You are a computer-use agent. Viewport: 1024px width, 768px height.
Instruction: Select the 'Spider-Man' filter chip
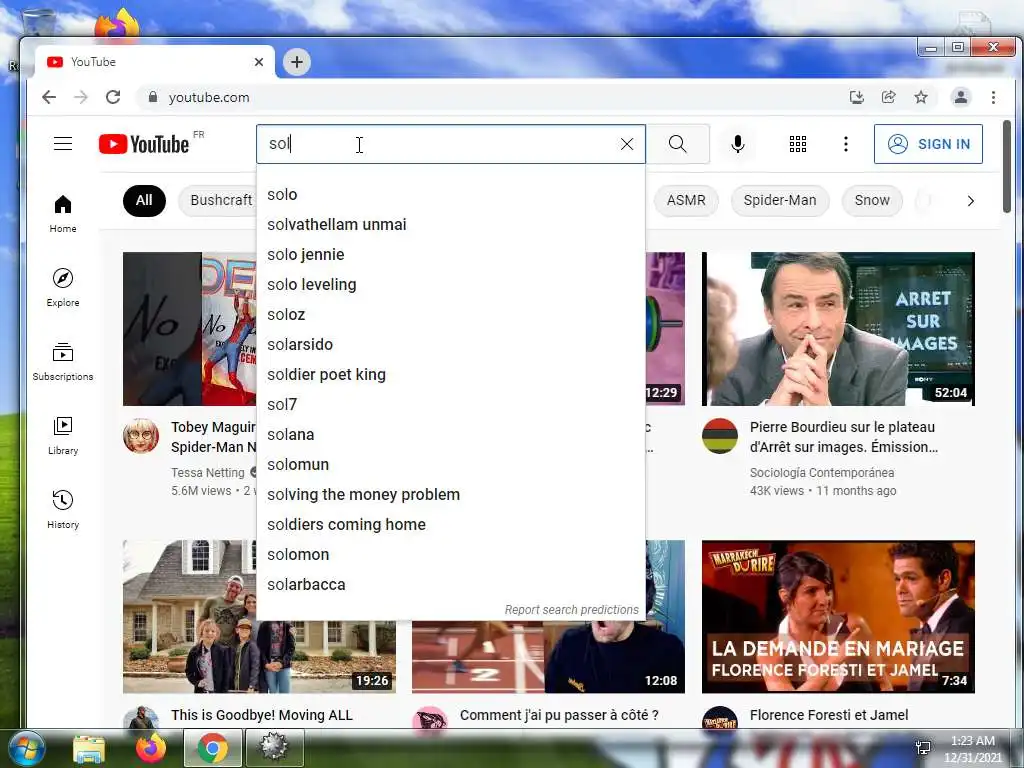click(x=780, y=200)
